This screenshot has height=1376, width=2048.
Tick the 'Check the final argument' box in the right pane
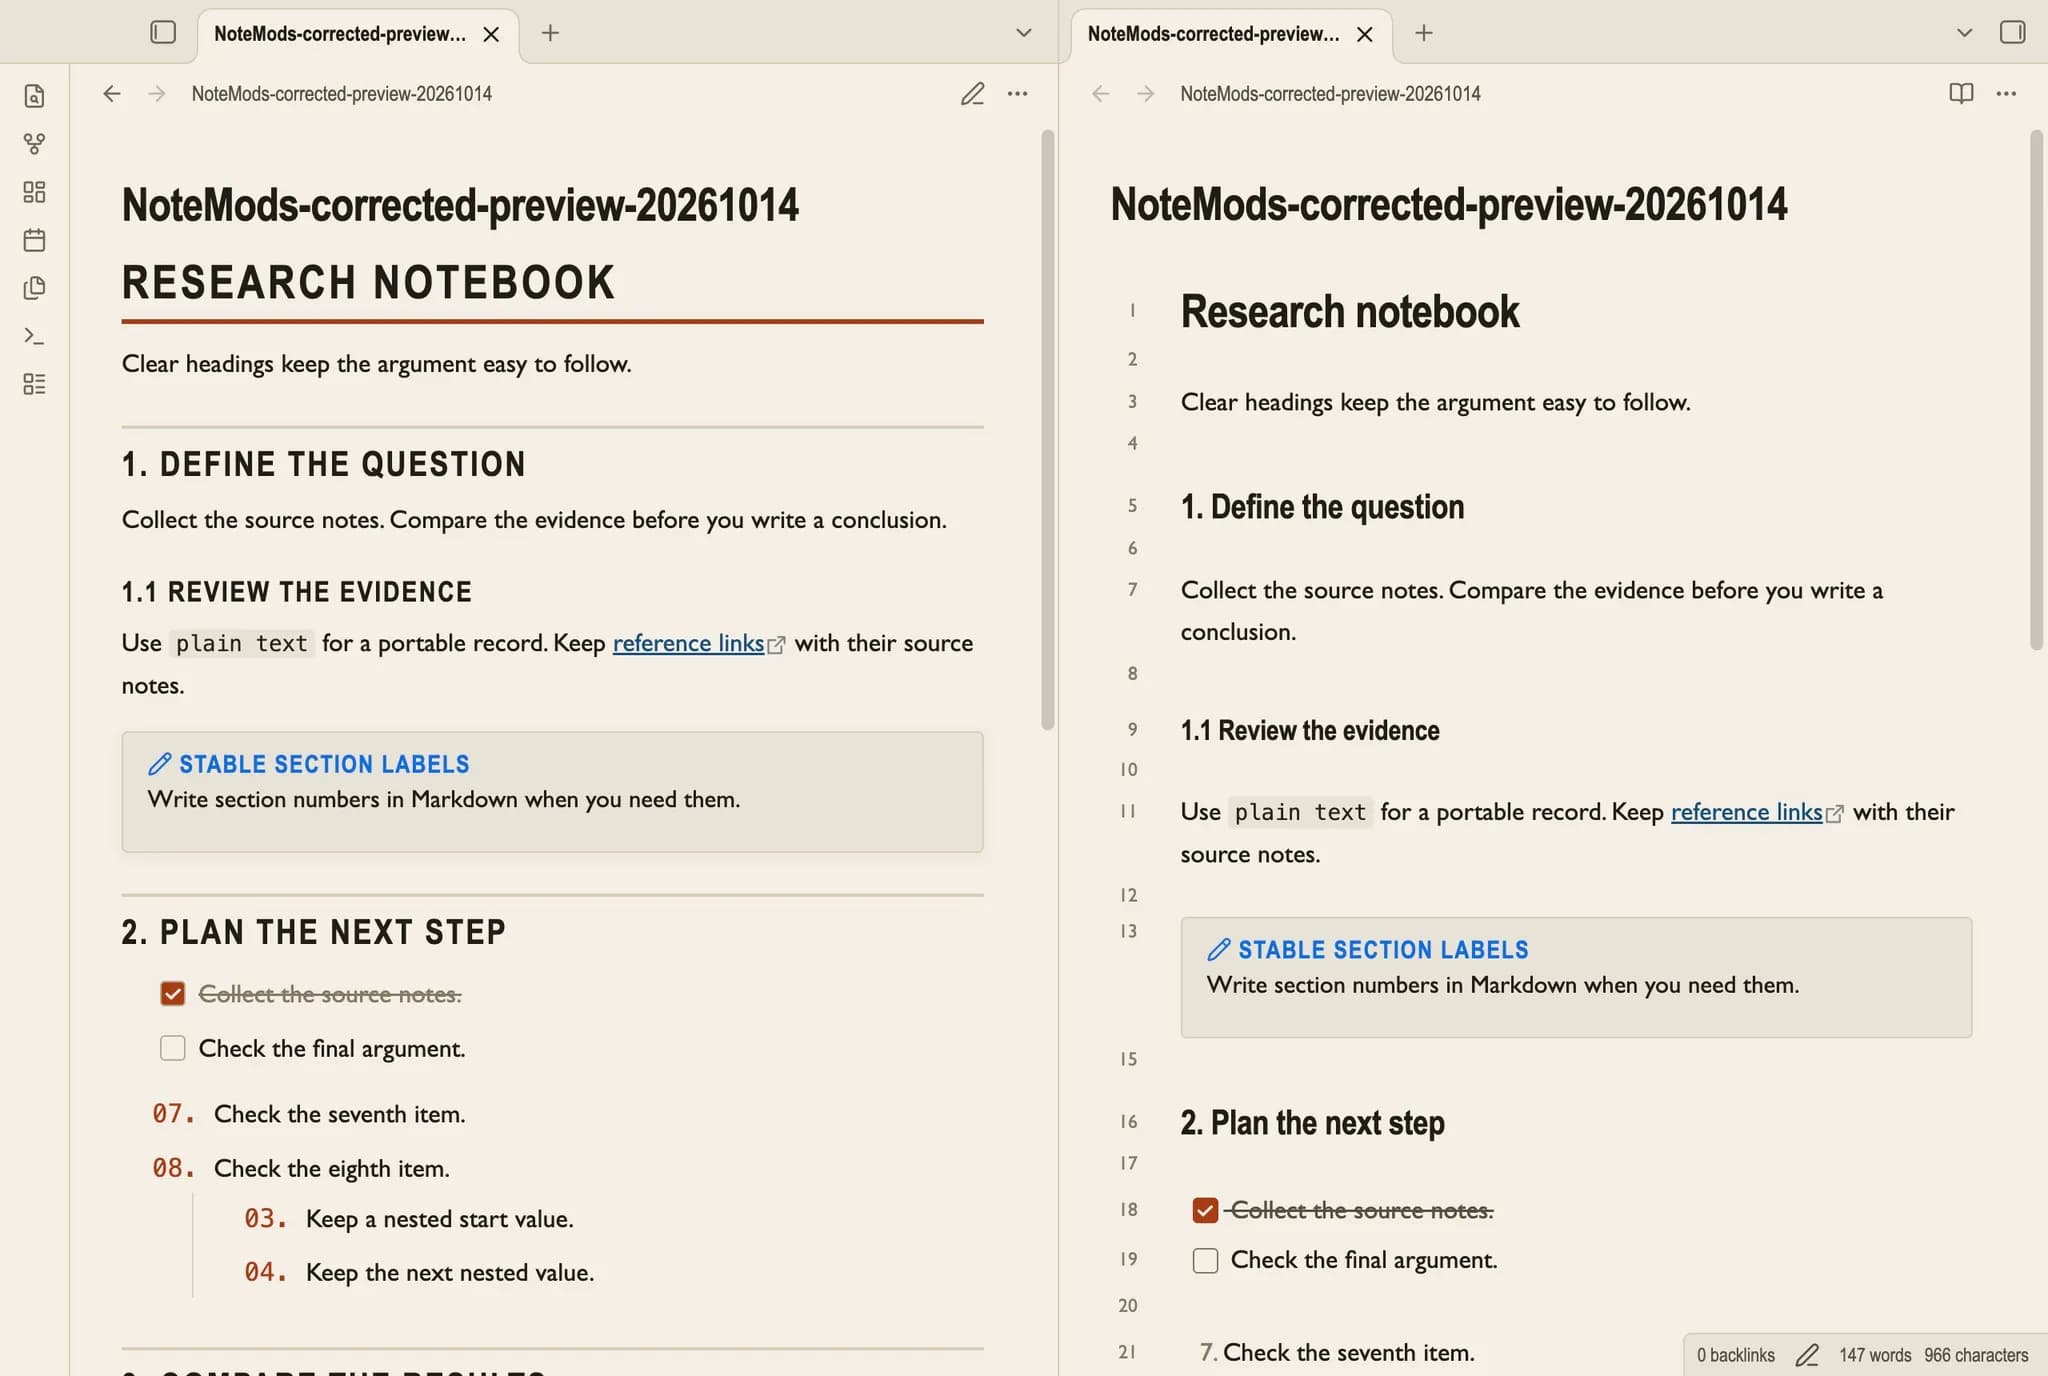(1205, 1260)
